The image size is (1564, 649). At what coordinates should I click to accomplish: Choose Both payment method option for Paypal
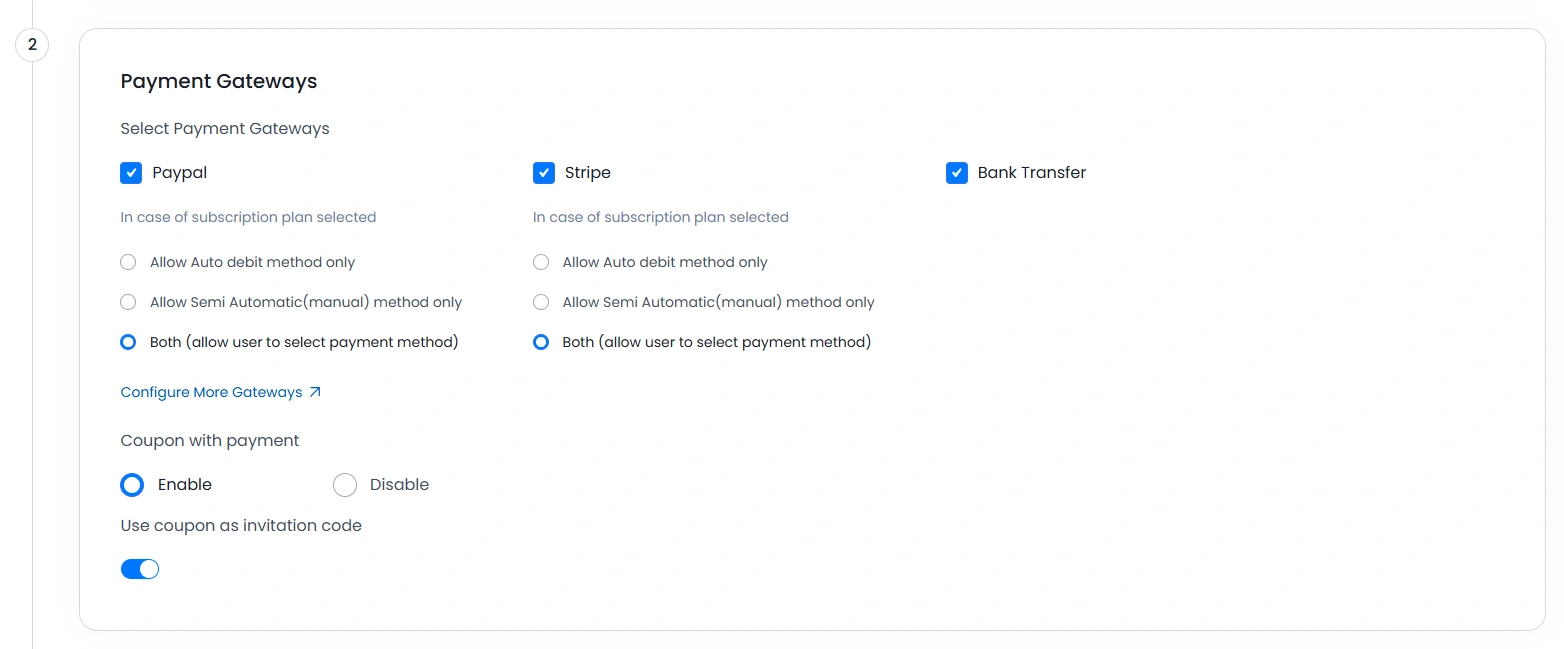[128, 342]
